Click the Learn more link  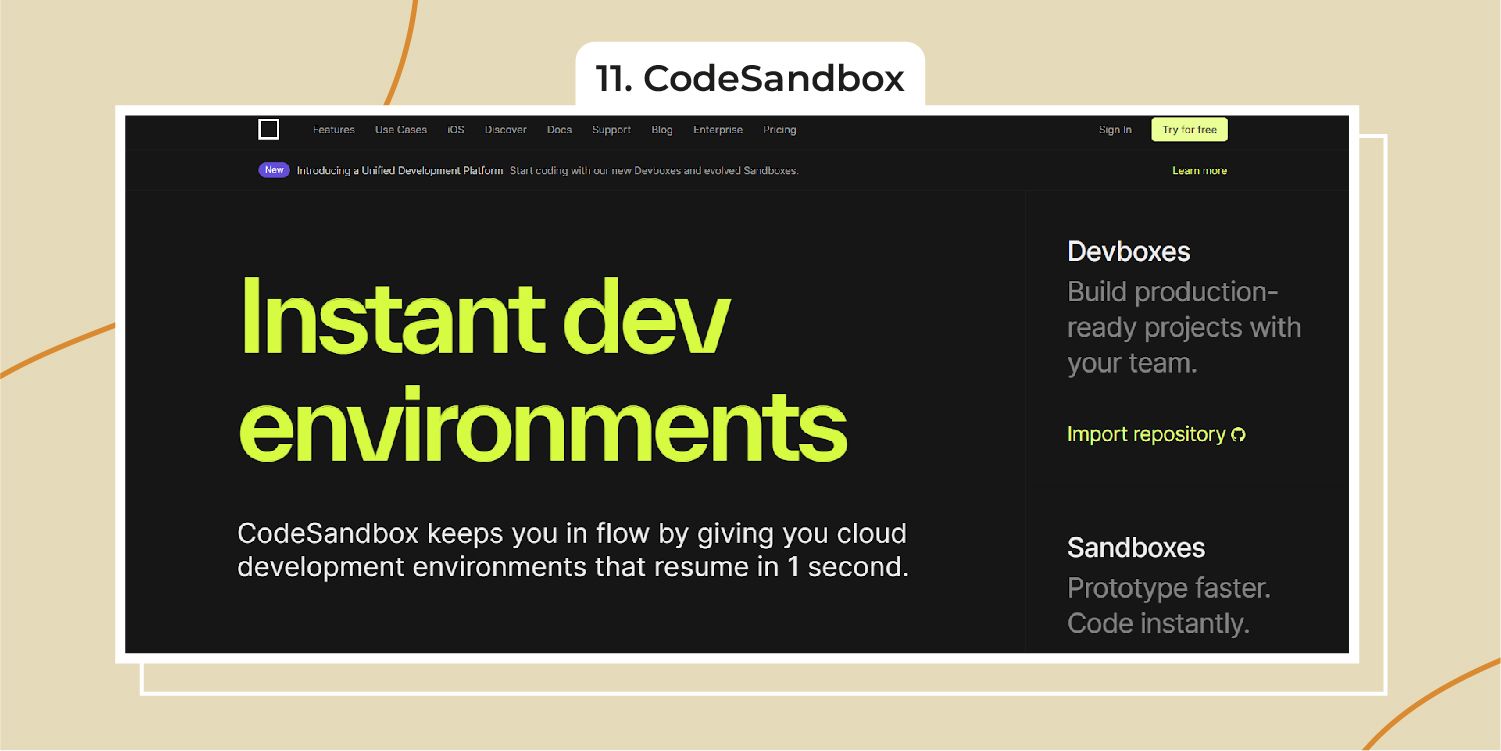tap(1200, 171)
